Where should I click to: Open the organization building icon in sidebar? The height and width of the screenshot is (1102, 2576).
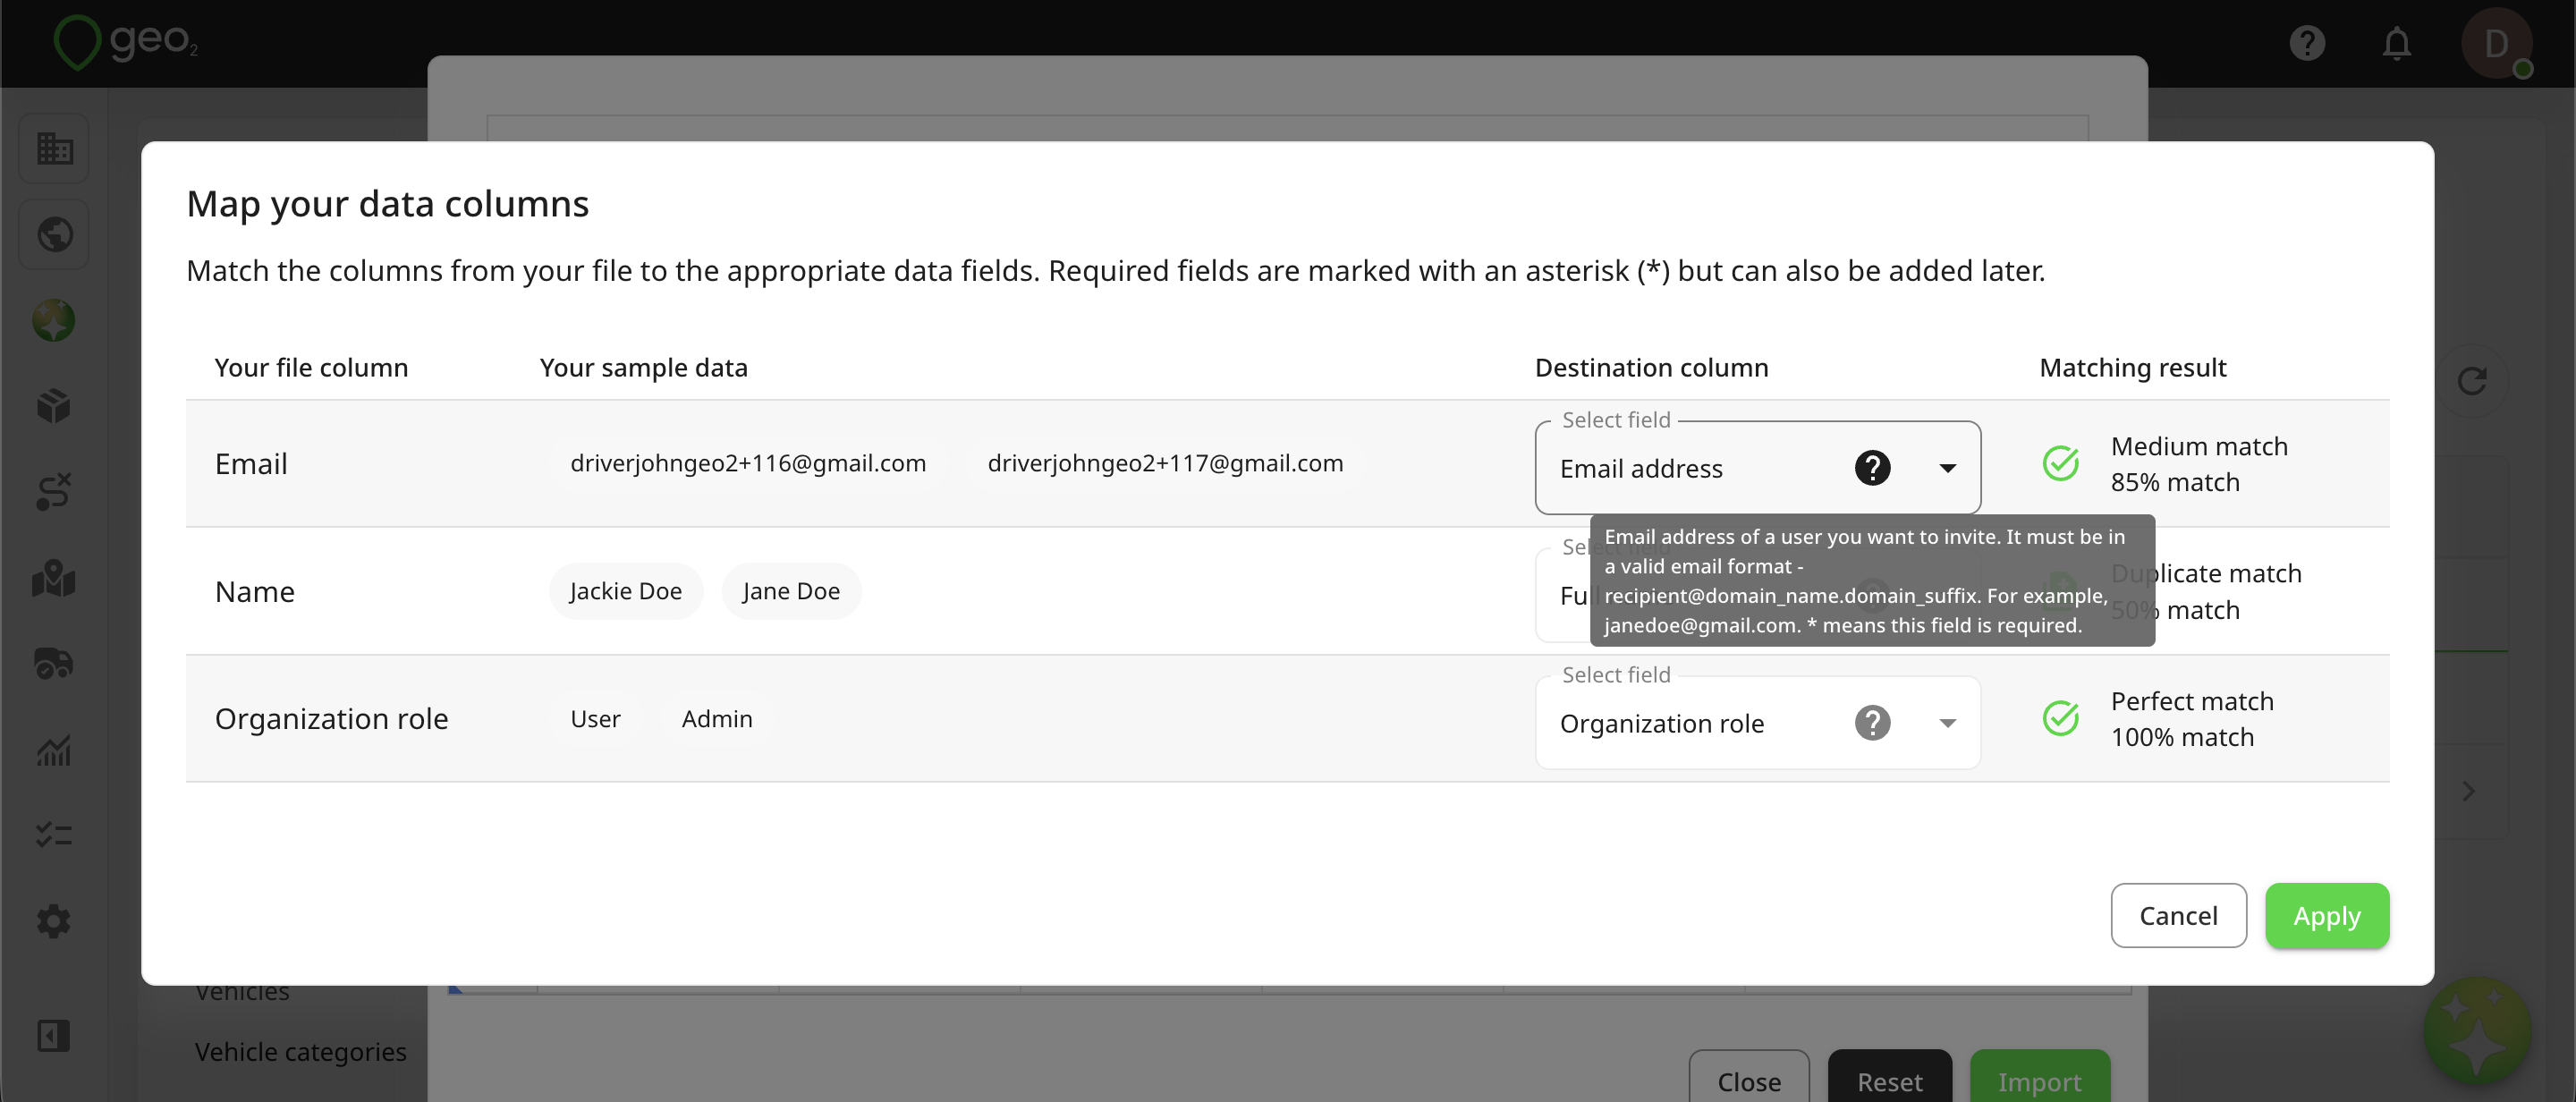click(x=54, y=149)
